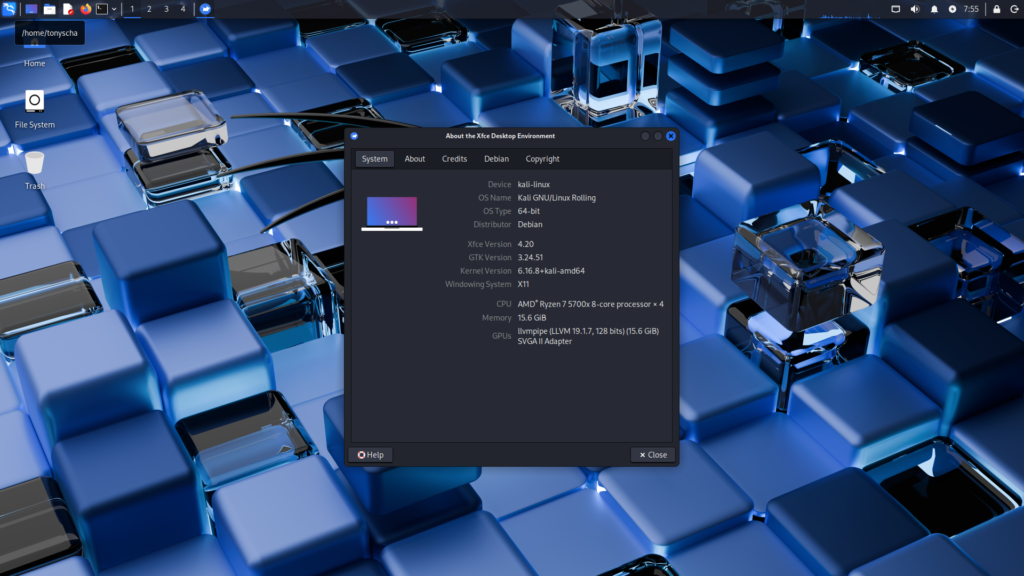This screenshot has width=1024, height=576.
Task: Switch to workspace 2
Action: [149, 9]
